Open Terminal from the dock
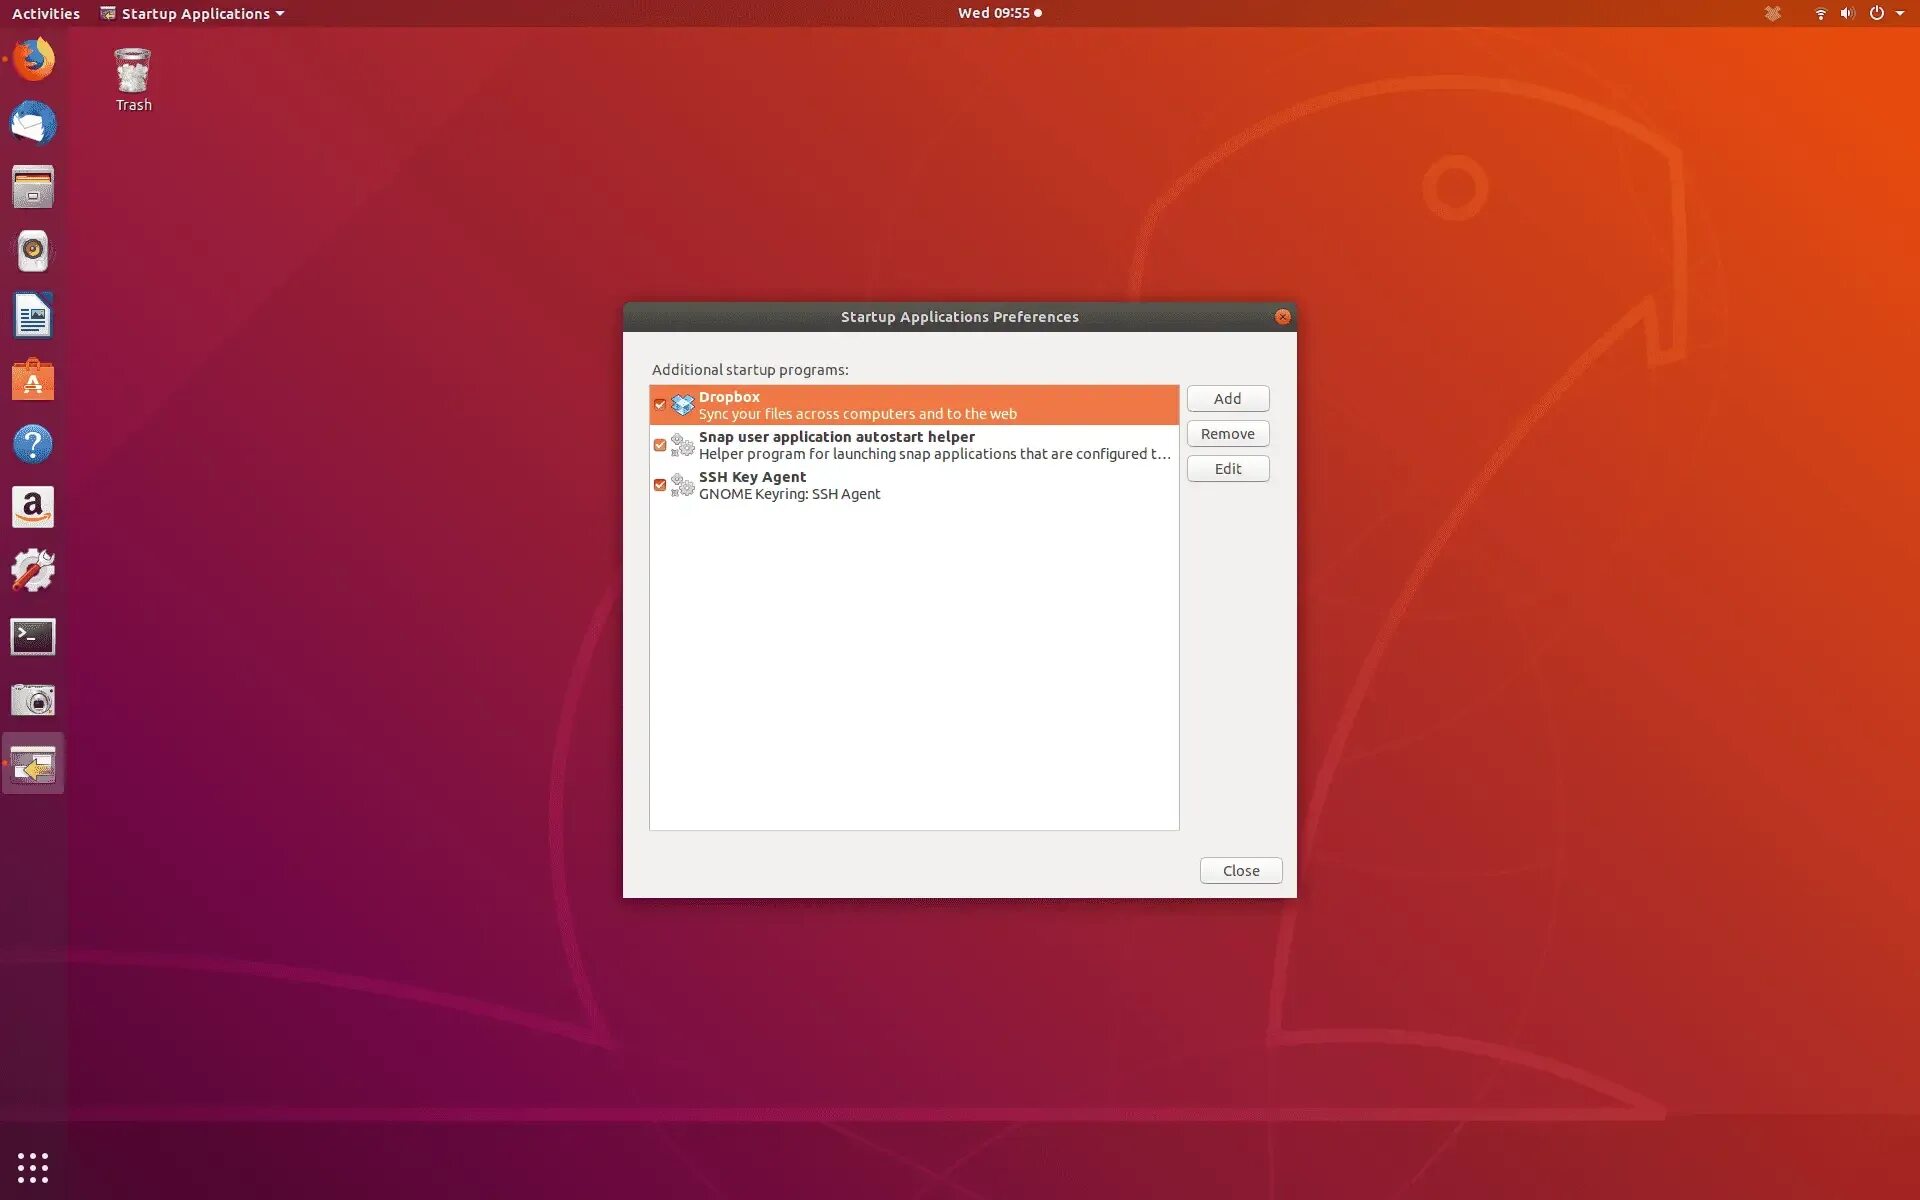 (33, 636)
